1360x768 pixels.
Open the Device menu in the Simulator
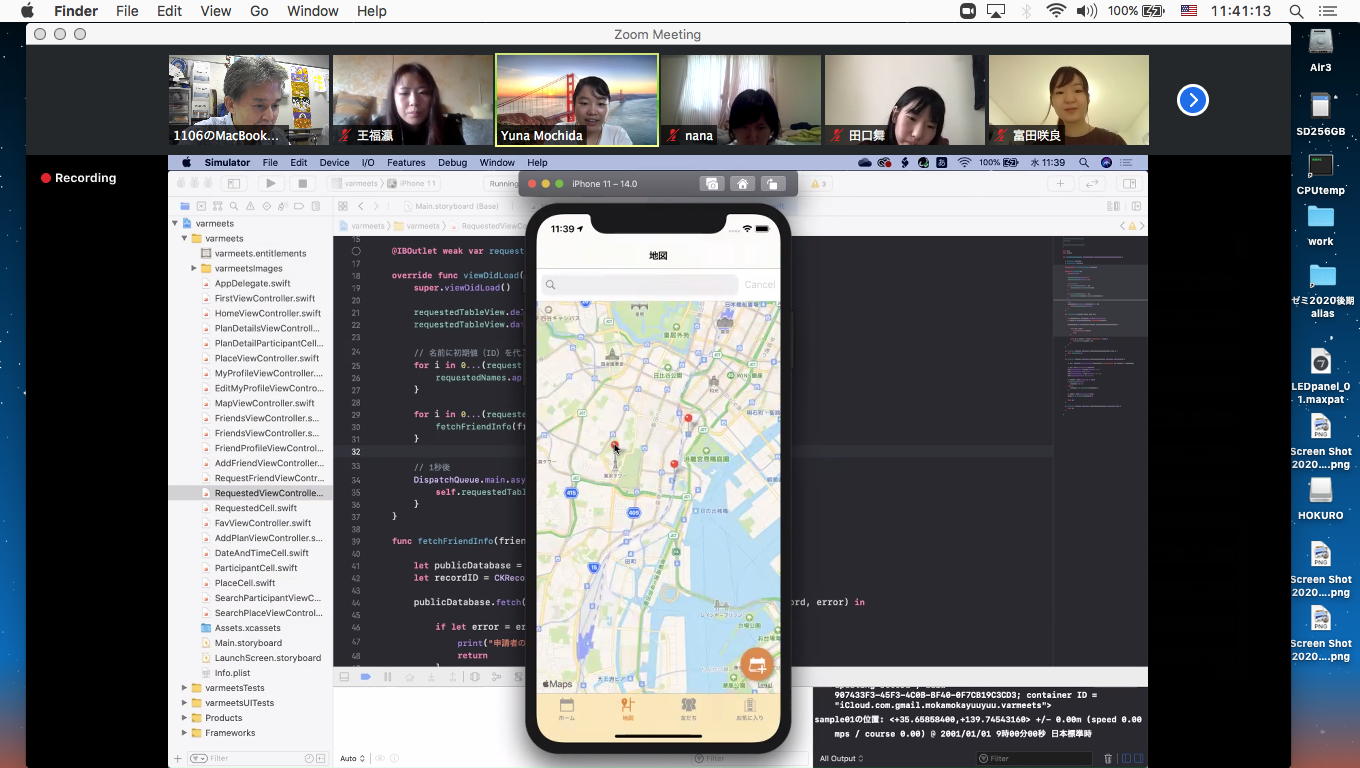coord(334,163)
